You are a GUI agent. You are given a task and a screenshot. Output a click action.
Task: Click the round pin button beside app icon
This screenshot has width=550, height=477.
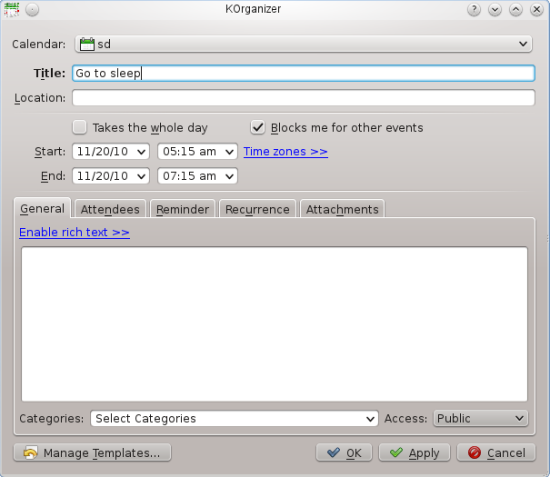point(32,9)
